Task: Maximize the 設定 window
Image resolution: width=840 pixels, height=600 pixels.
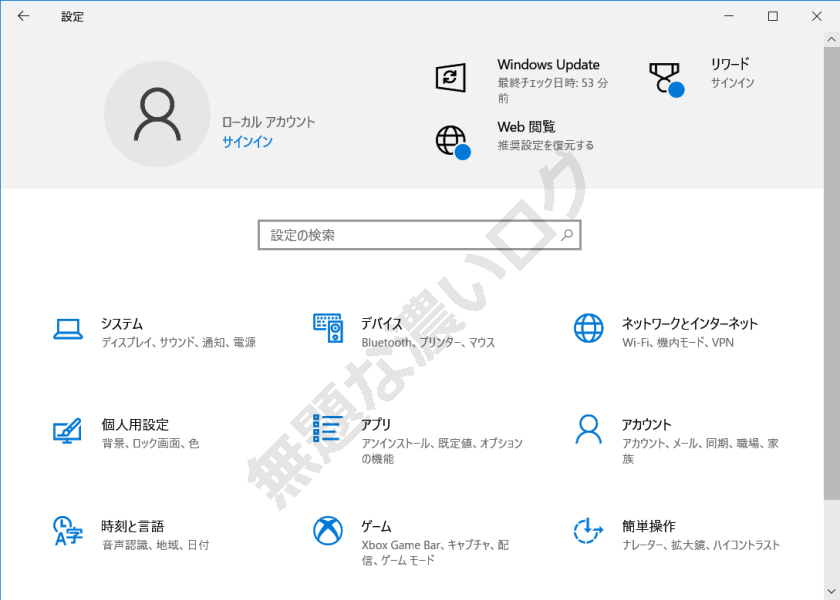Action: click(772, 16)
